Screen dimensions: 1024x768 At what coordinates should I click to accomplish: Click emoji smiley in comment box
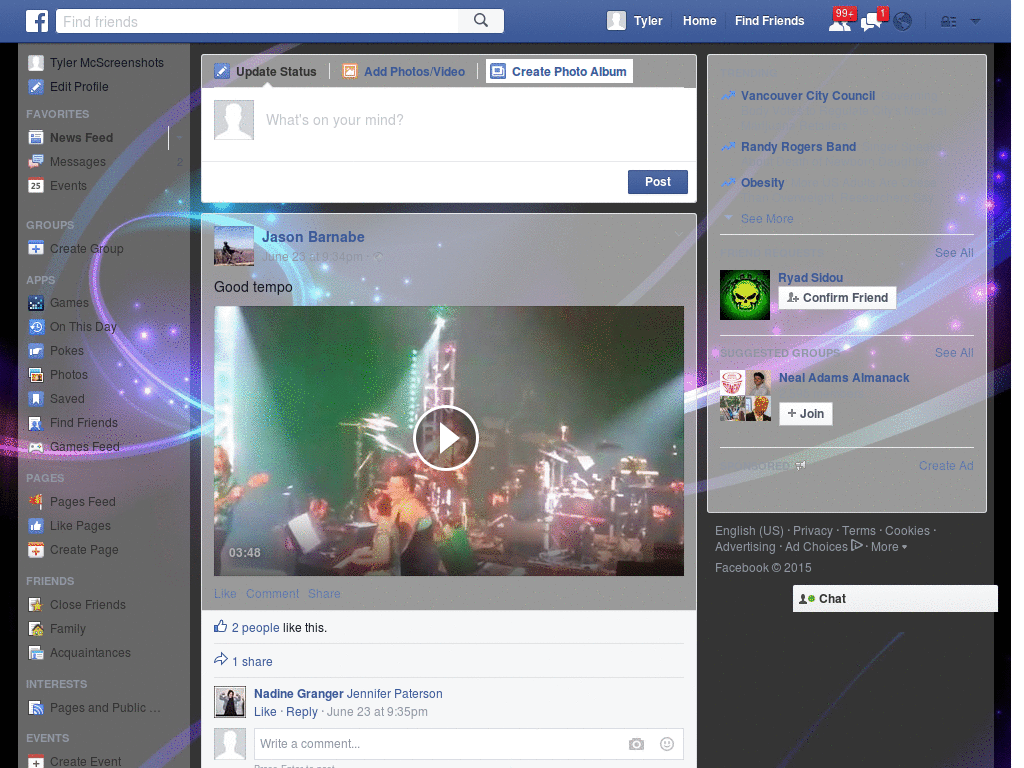point(667,744)
